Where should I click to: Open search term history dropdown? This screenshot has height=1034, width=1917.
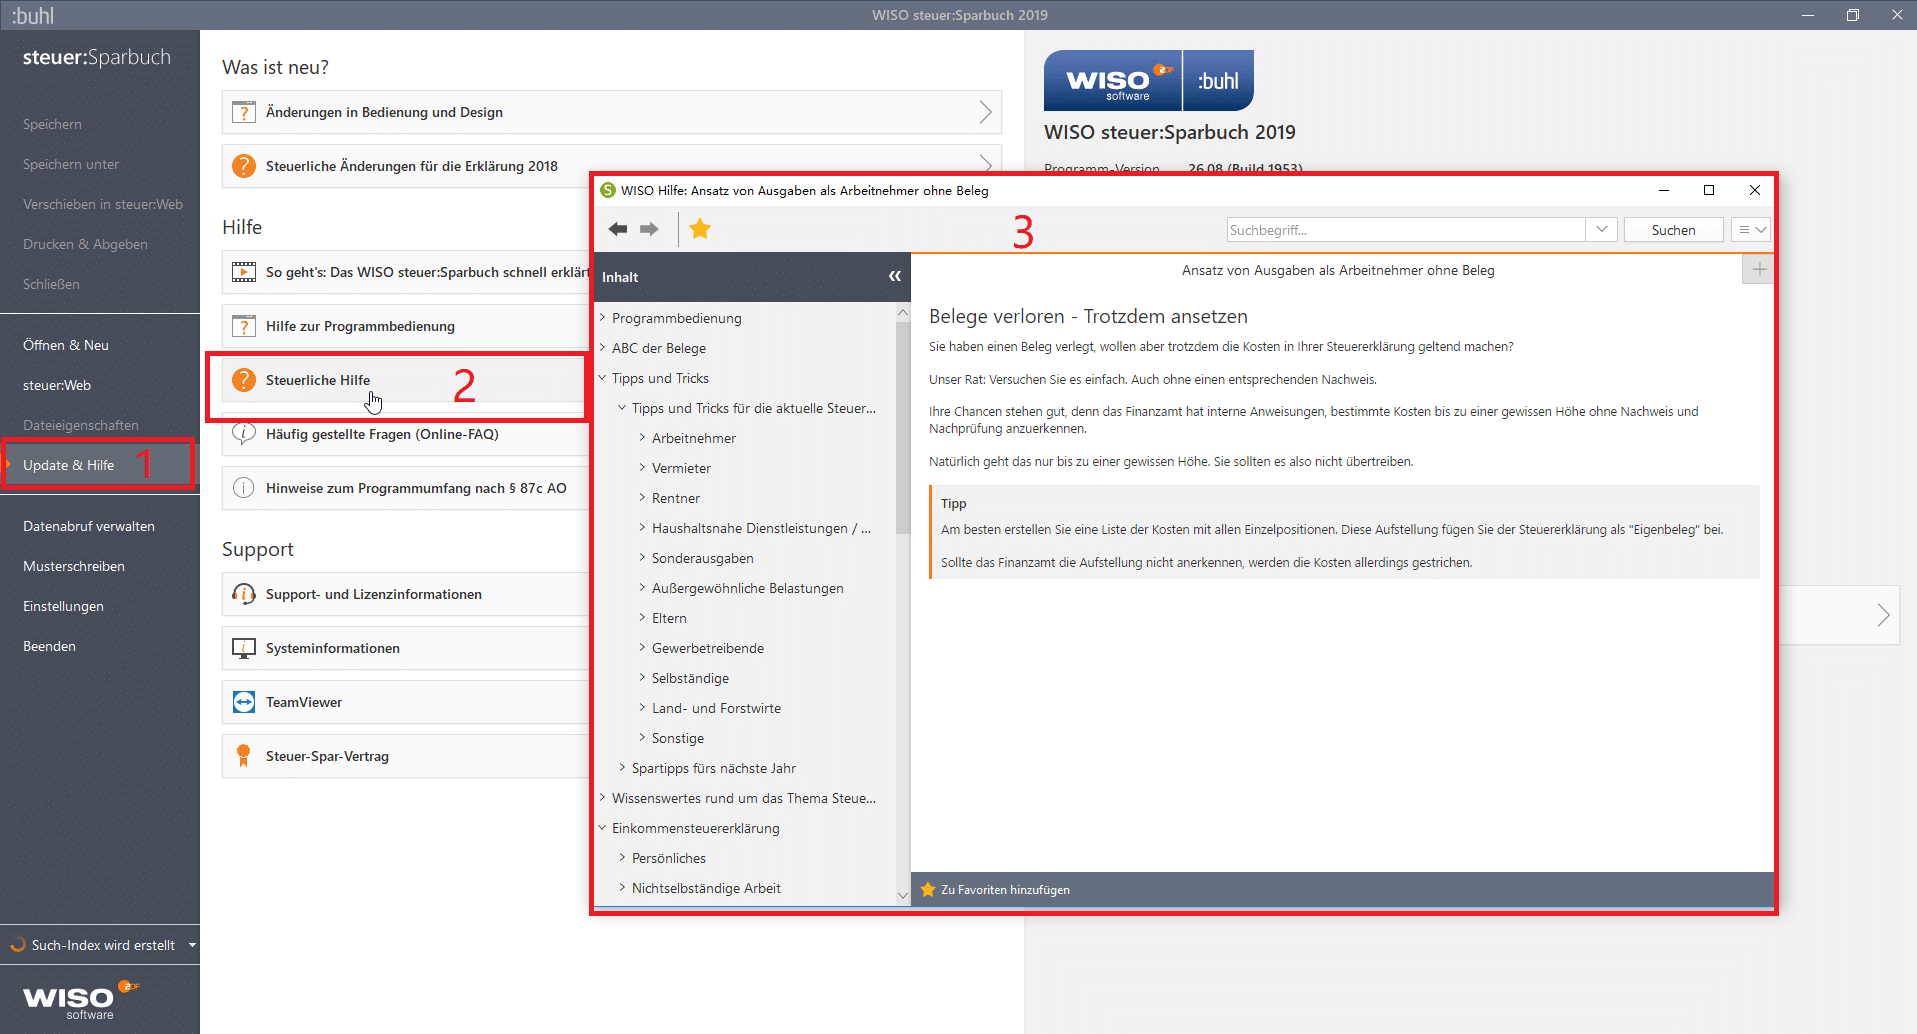click(x=1601, y=230)
